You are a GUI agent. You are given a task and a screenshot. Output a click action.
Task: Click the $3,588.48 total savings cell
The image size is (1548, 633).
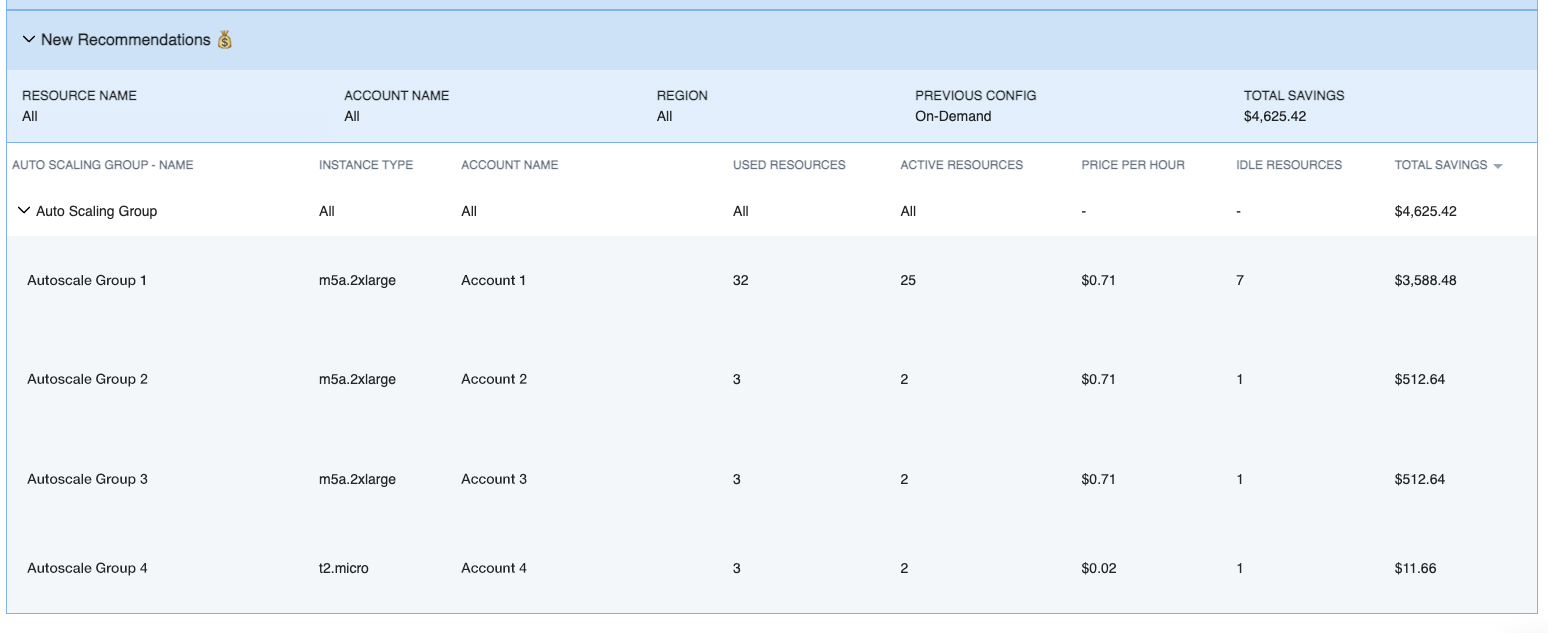coord(1426,280)
